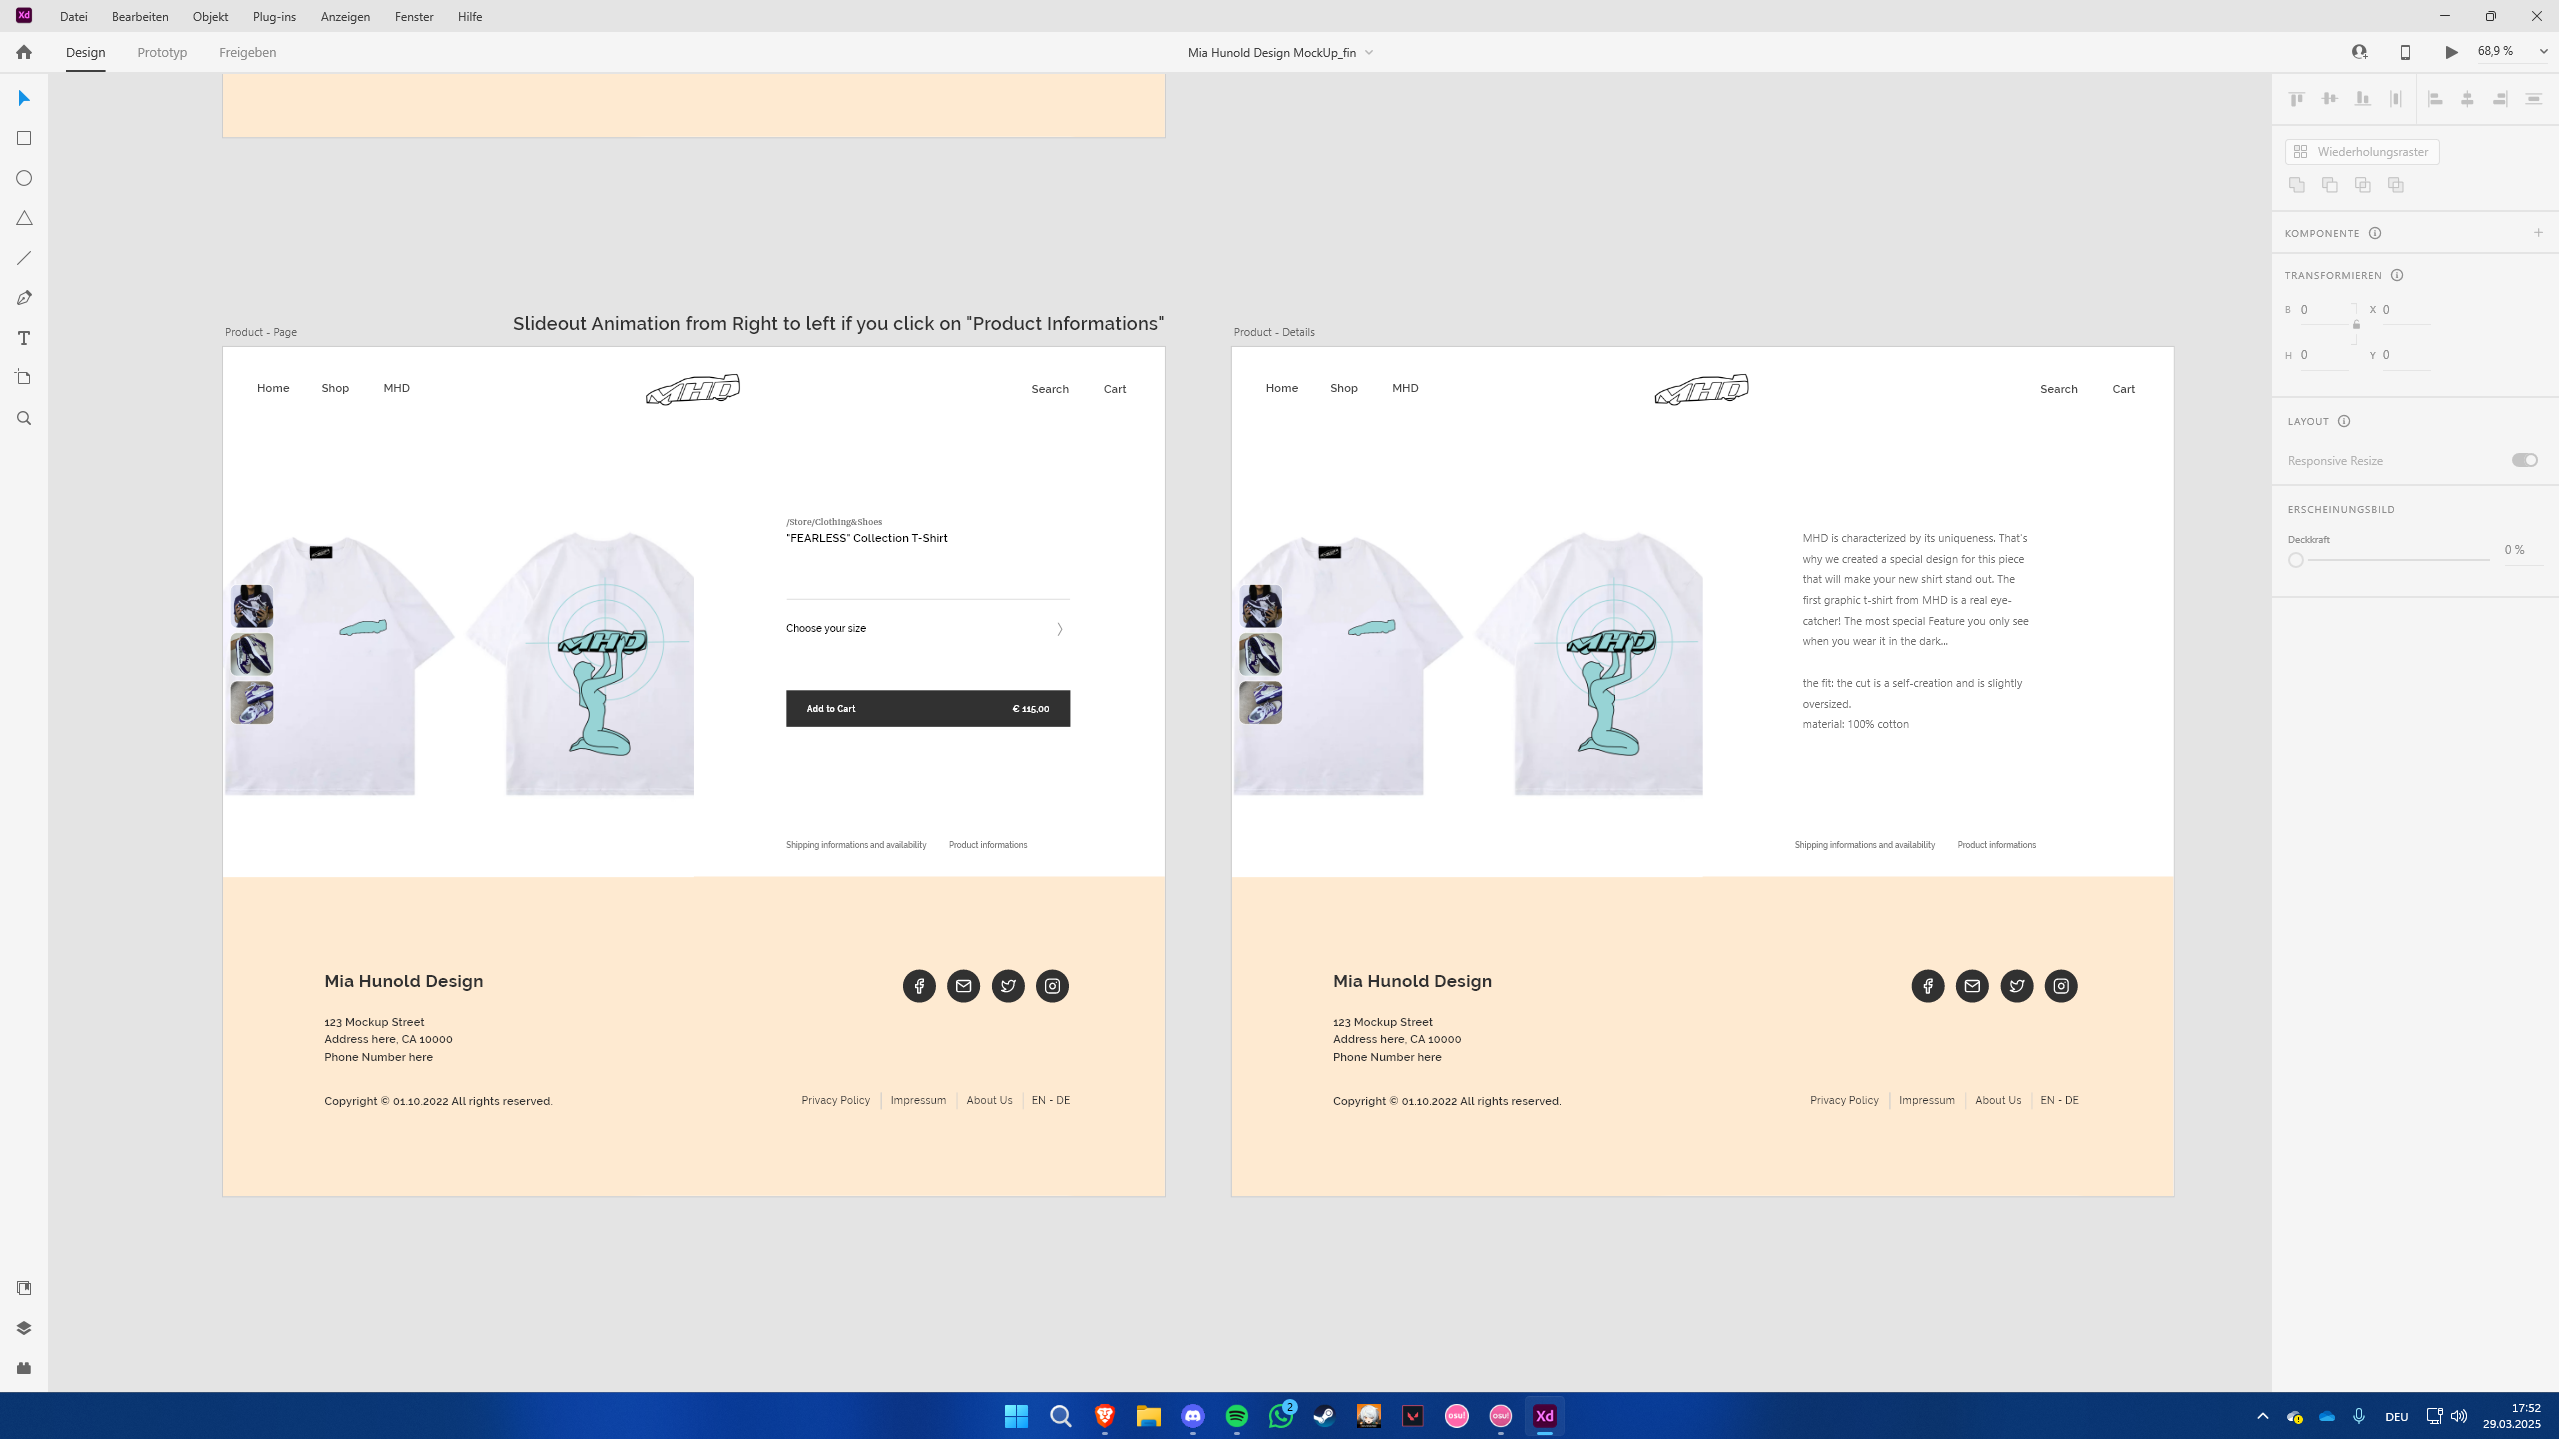Open the Layers panel
The width and height of the screenshot is (2559, 1439).
(x=24, y=1328)
